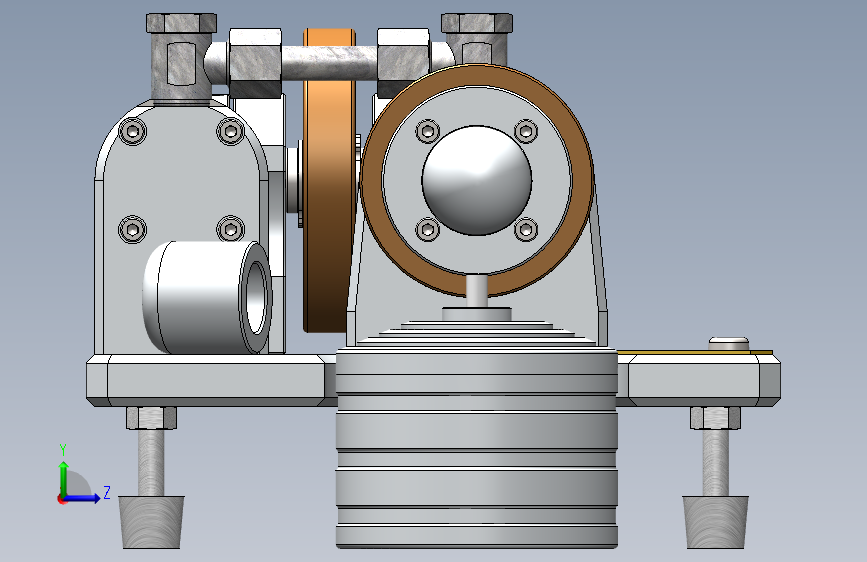The image size is (867, 562).
Task: Select the hex nut under the right base plate
Action: pos(715,418)
